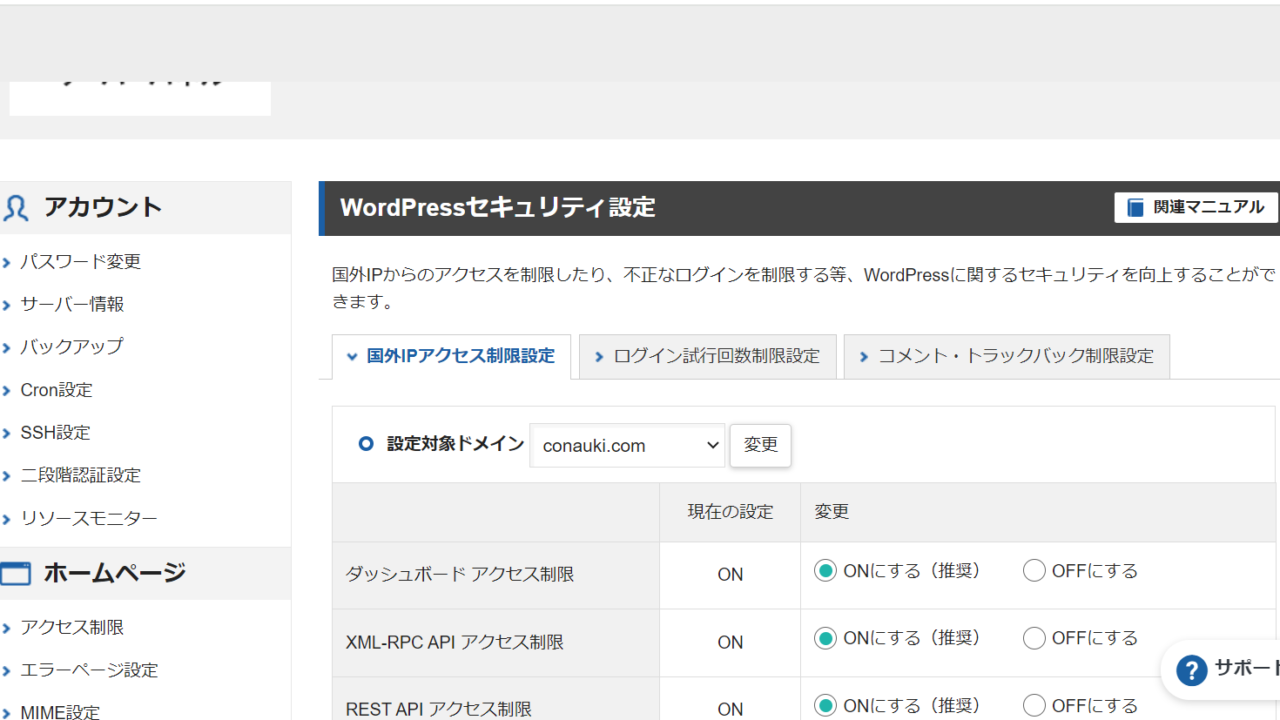Open MIME設定 link
The image size is (1280, 720).
[x=60, y=712]
